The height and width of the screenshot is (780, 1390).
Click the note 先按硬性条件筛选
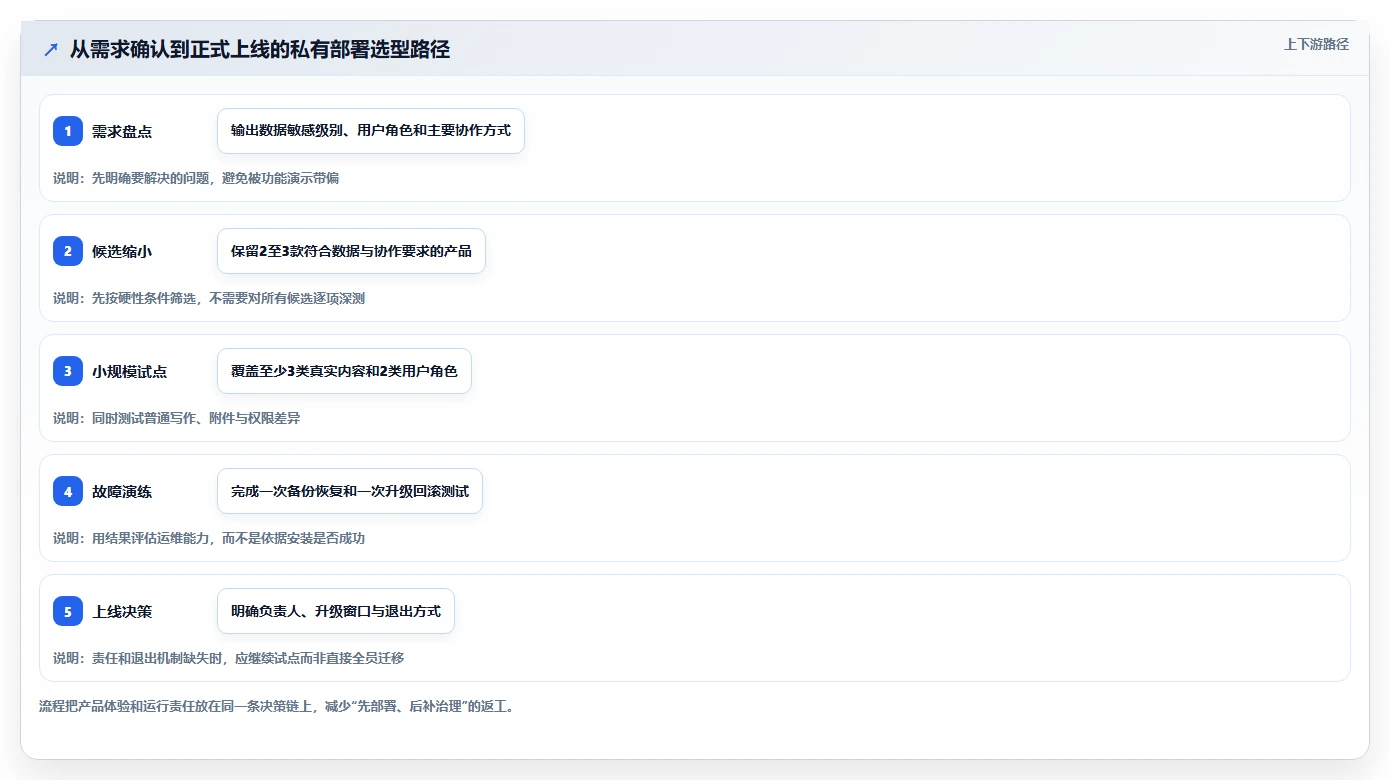(x=209, y=298)
